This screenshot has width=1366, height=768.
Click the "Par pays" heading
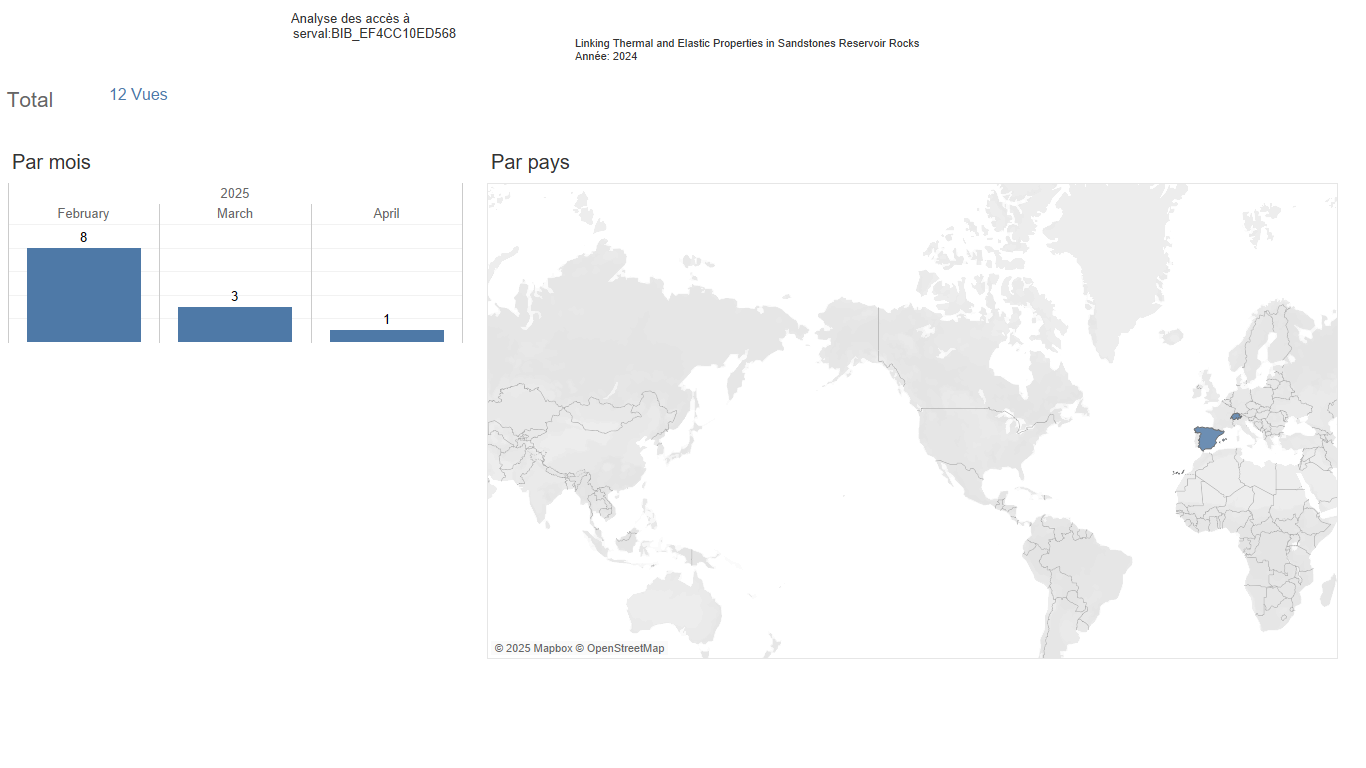[530, 162]
